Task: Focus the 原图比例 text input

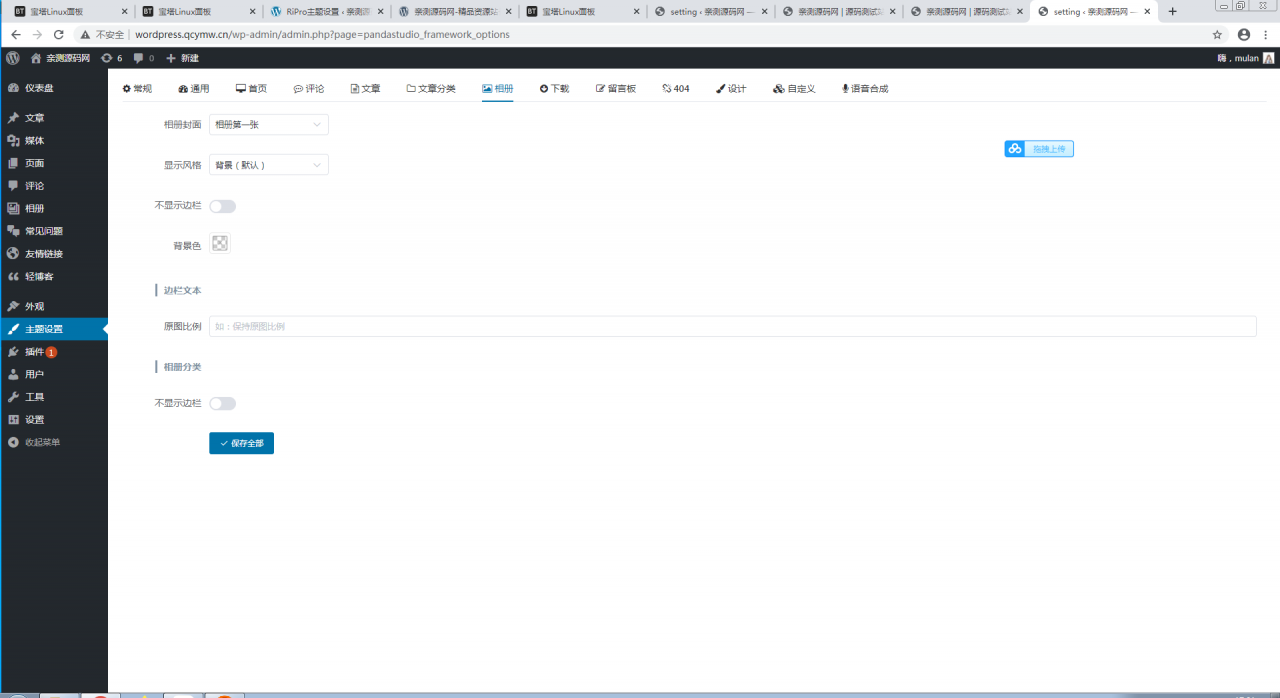Action: (732, 326)
